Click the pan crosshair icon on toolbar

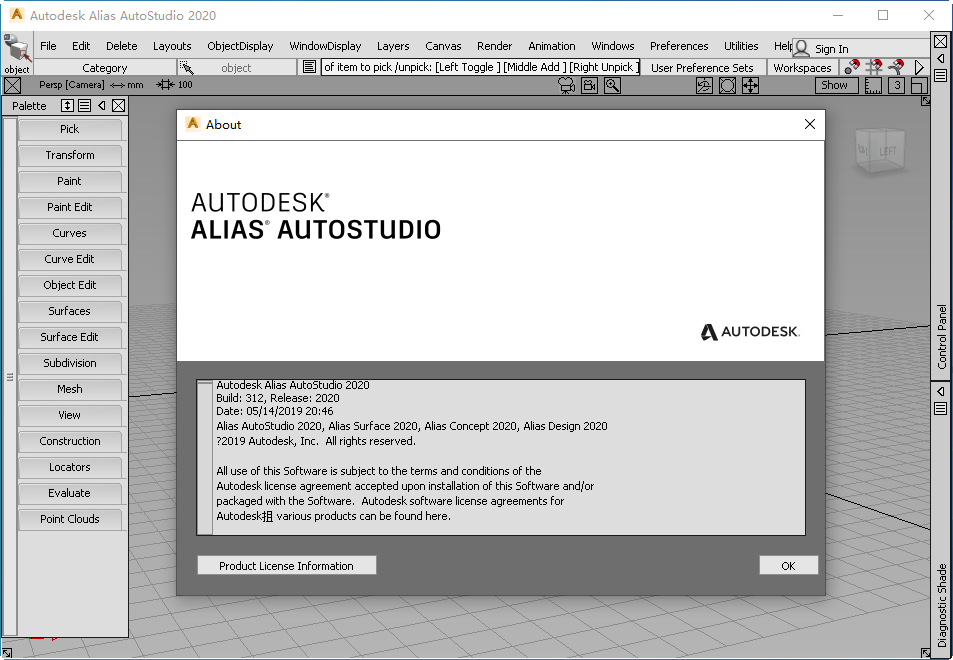coord(750,85)
